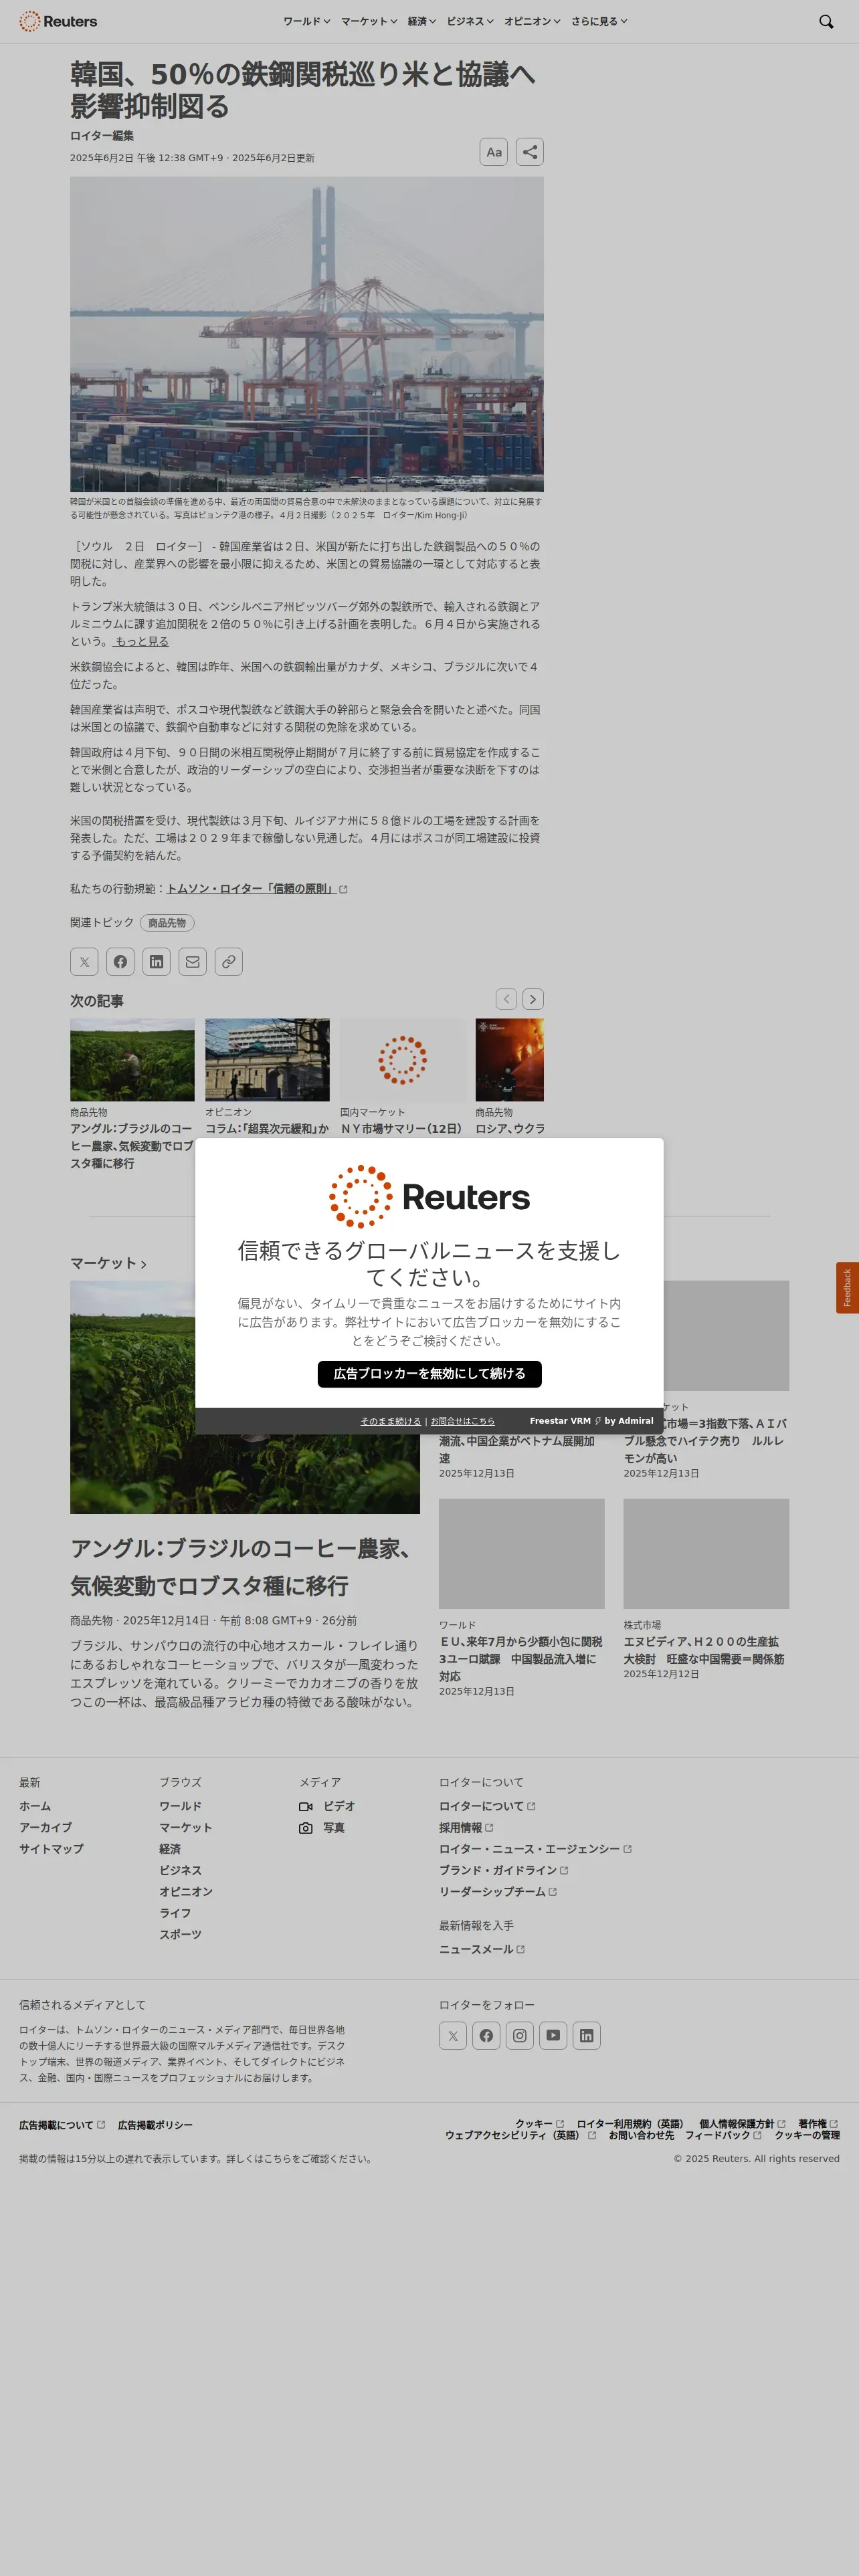Share article on LinkedIn below related topics
The width and height of the screenshot is (859, 2576).
click(x=156, y=961)
